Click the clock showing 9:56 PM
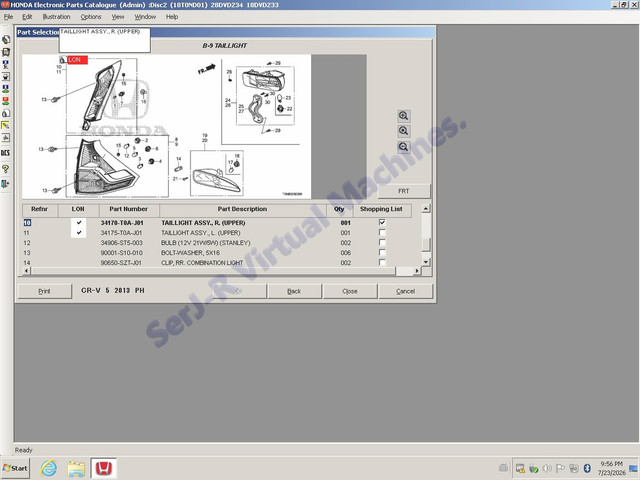 pos(611,464)
